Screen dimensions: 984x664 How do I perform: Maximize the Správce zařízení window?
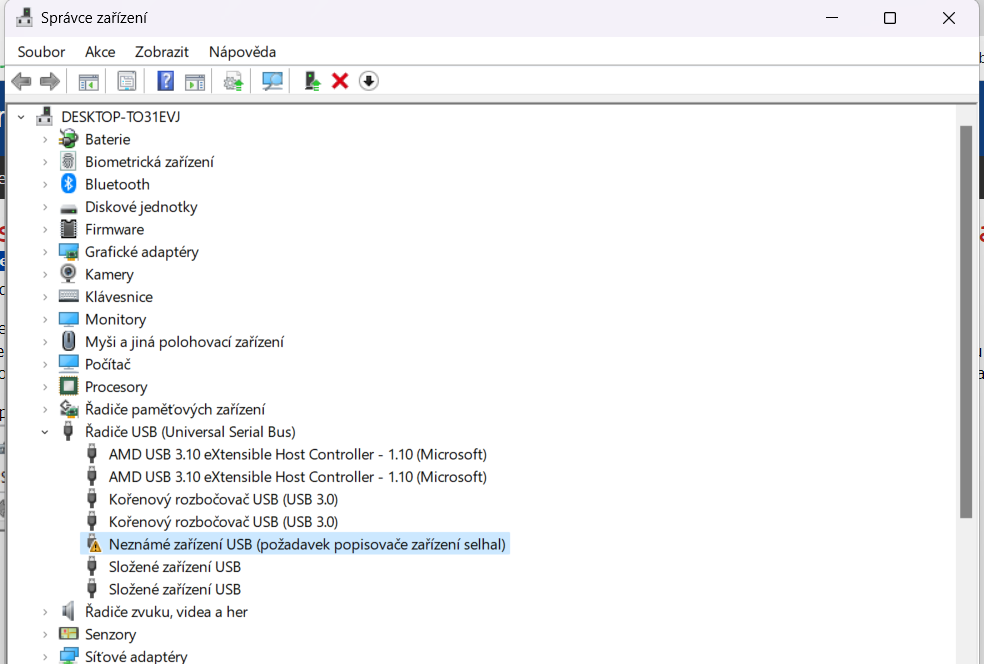pyautogui.click(x=890, y=18)
